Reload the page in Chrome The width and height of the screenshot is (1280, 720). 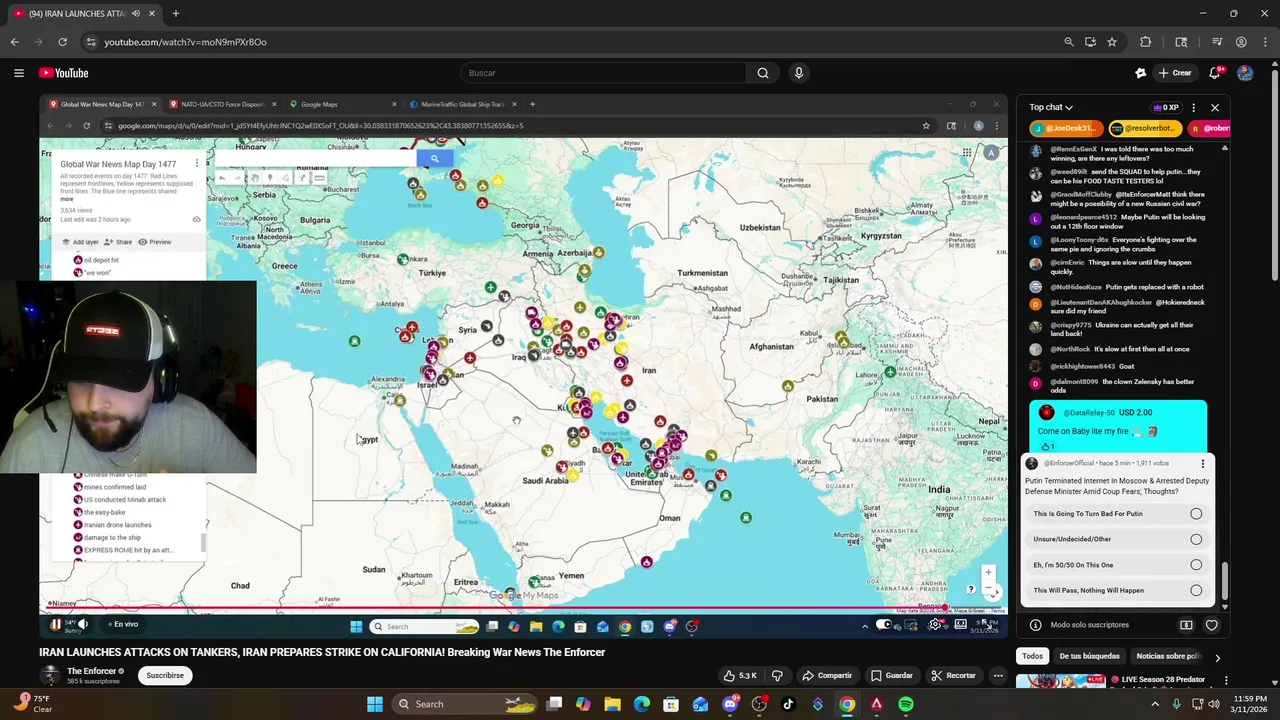pyautogui.click(x=62, y=42)
